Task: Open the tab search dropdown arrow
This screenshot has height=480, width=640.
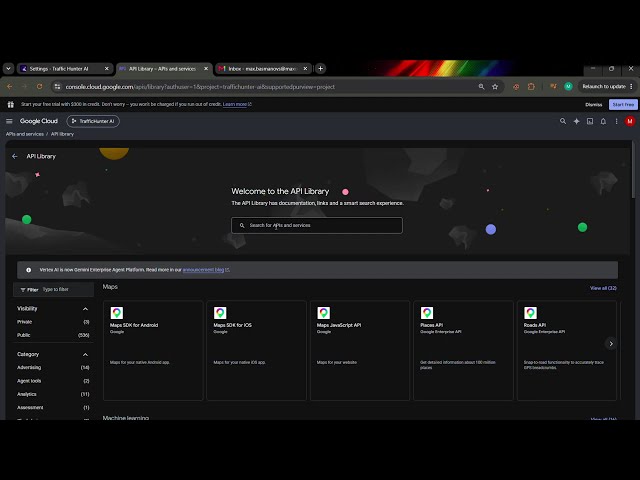Action: tap(8, 69)
